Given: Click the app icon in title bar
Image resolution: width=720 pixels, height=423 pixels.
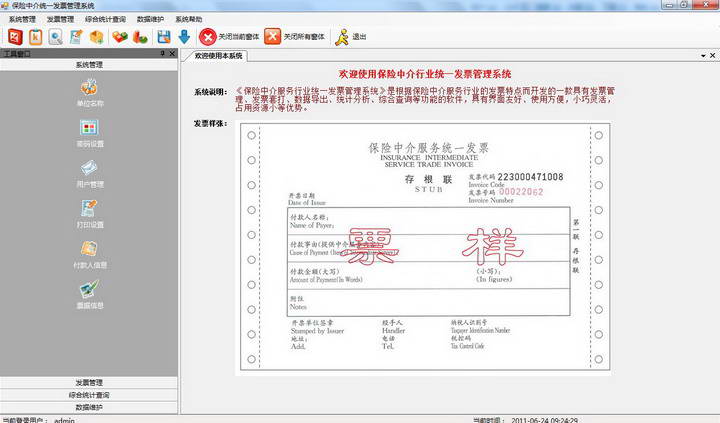Looking at the screenshot, I should pyautogui.click(x=5, y=5).
